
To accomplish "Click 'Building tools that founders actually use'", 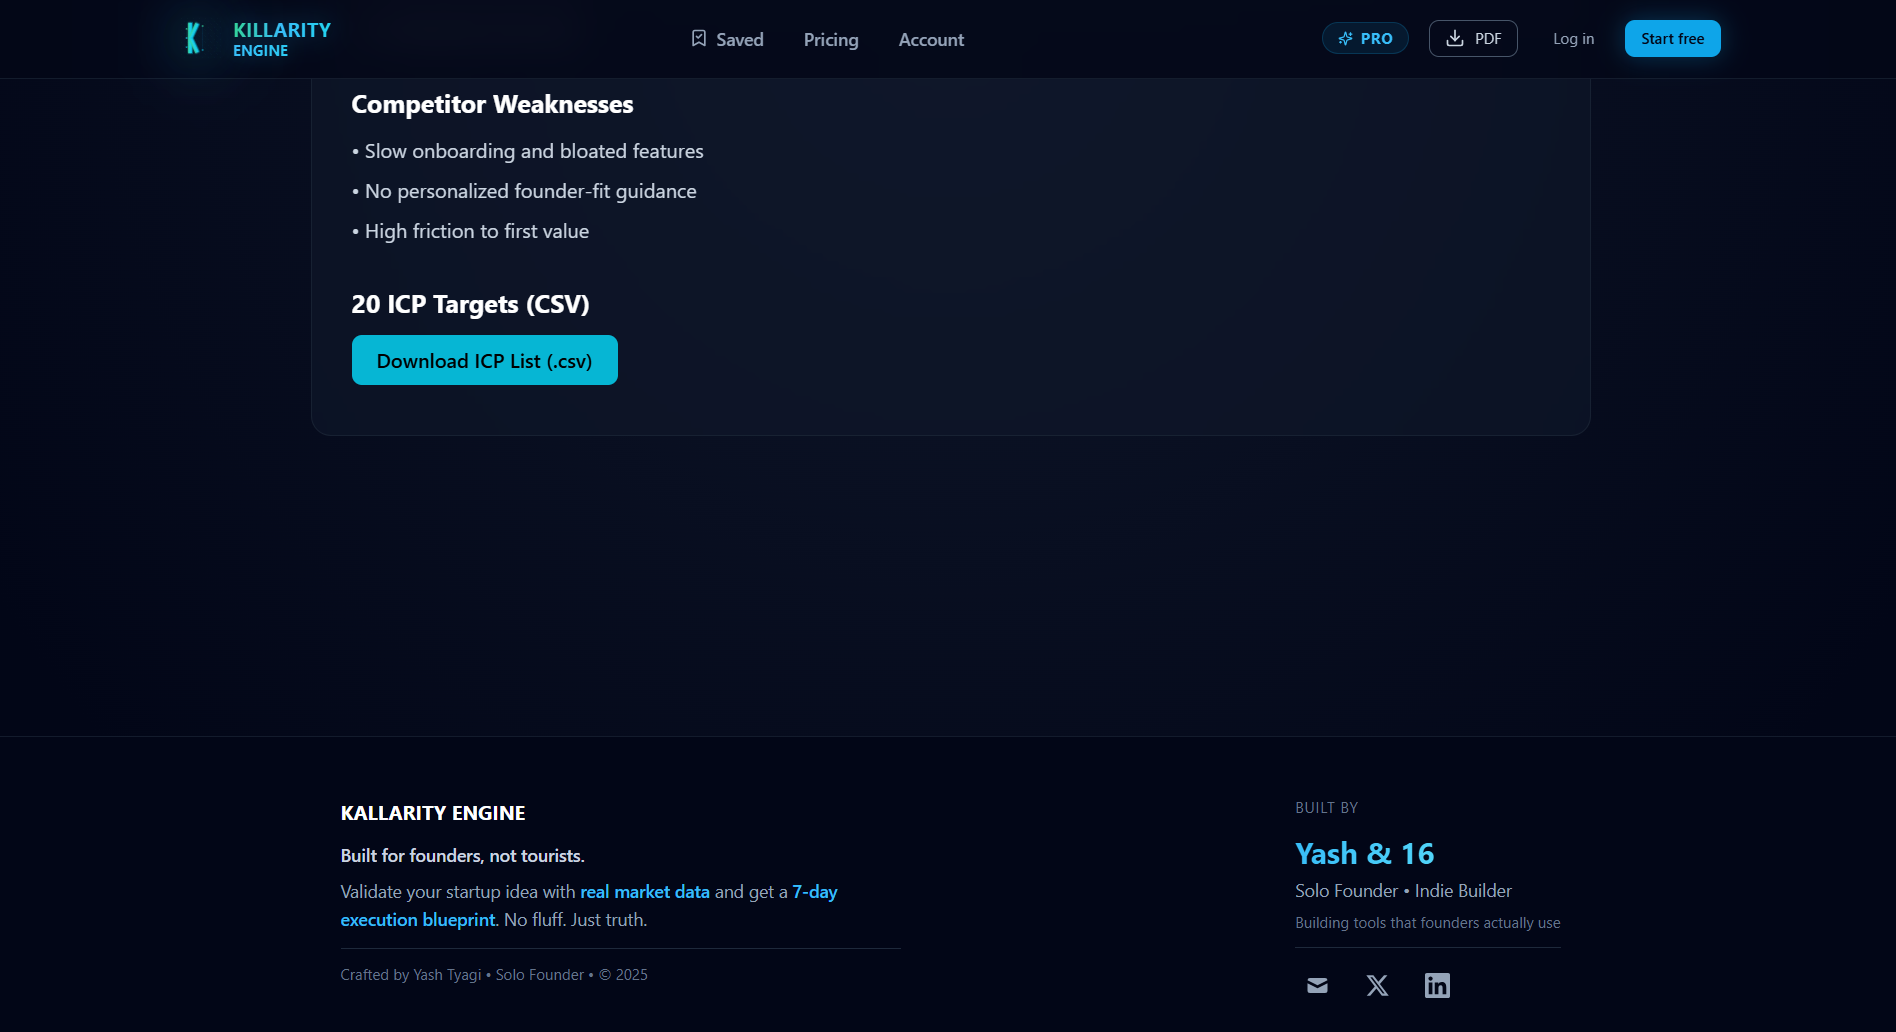I will pyautogui.click(x=1427, y=922).
